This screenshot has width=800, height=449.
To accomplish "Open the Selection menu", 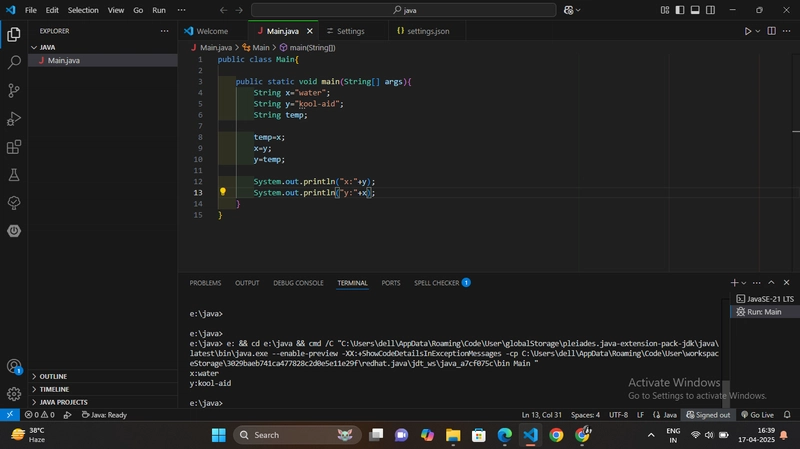I will coord(83,10).
